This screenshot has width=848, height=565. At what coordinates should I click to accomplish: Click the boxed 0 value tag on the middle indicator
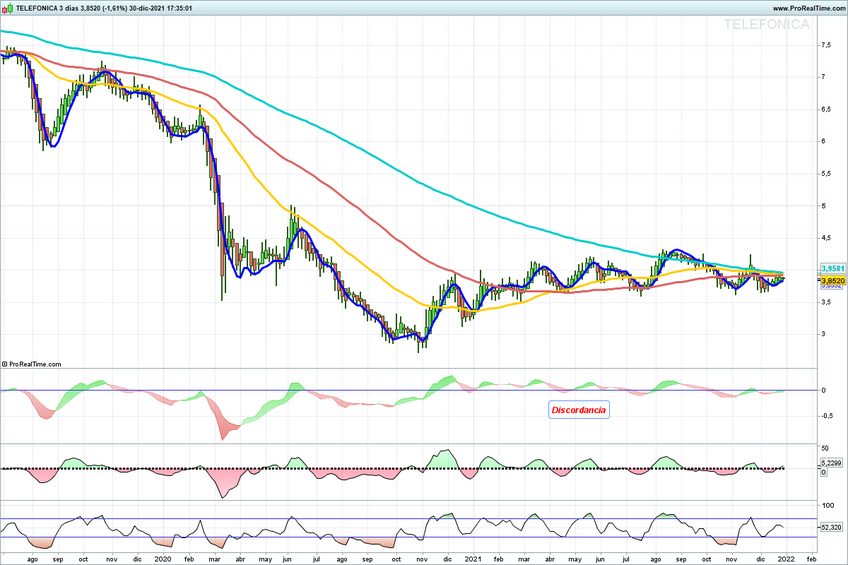824,472
